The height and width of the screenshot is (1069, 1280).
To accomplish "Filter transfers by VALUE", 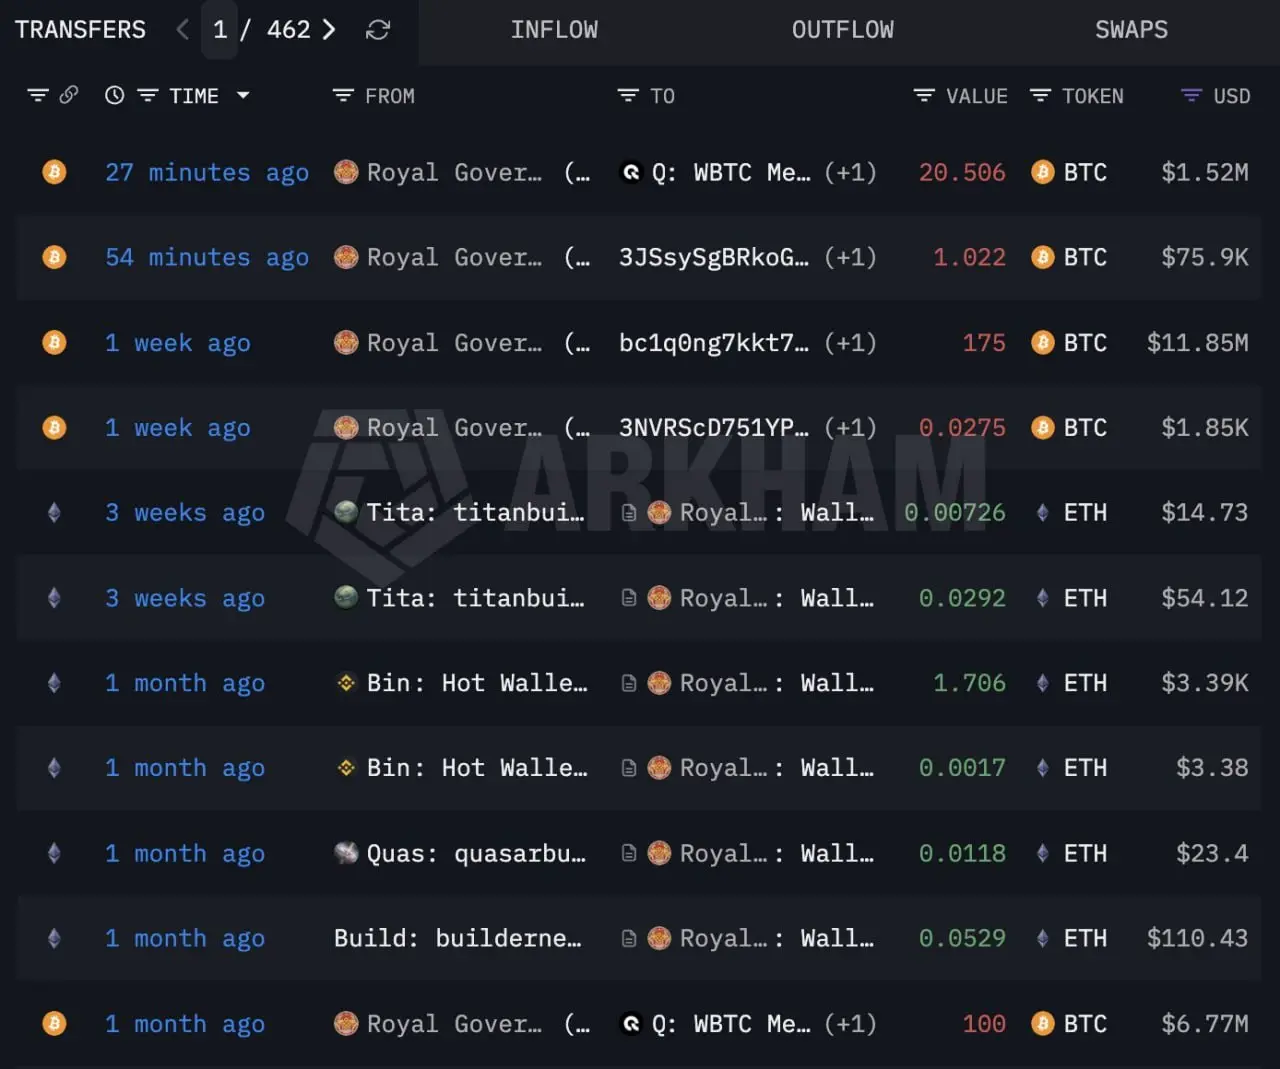I will pos(924,95).
